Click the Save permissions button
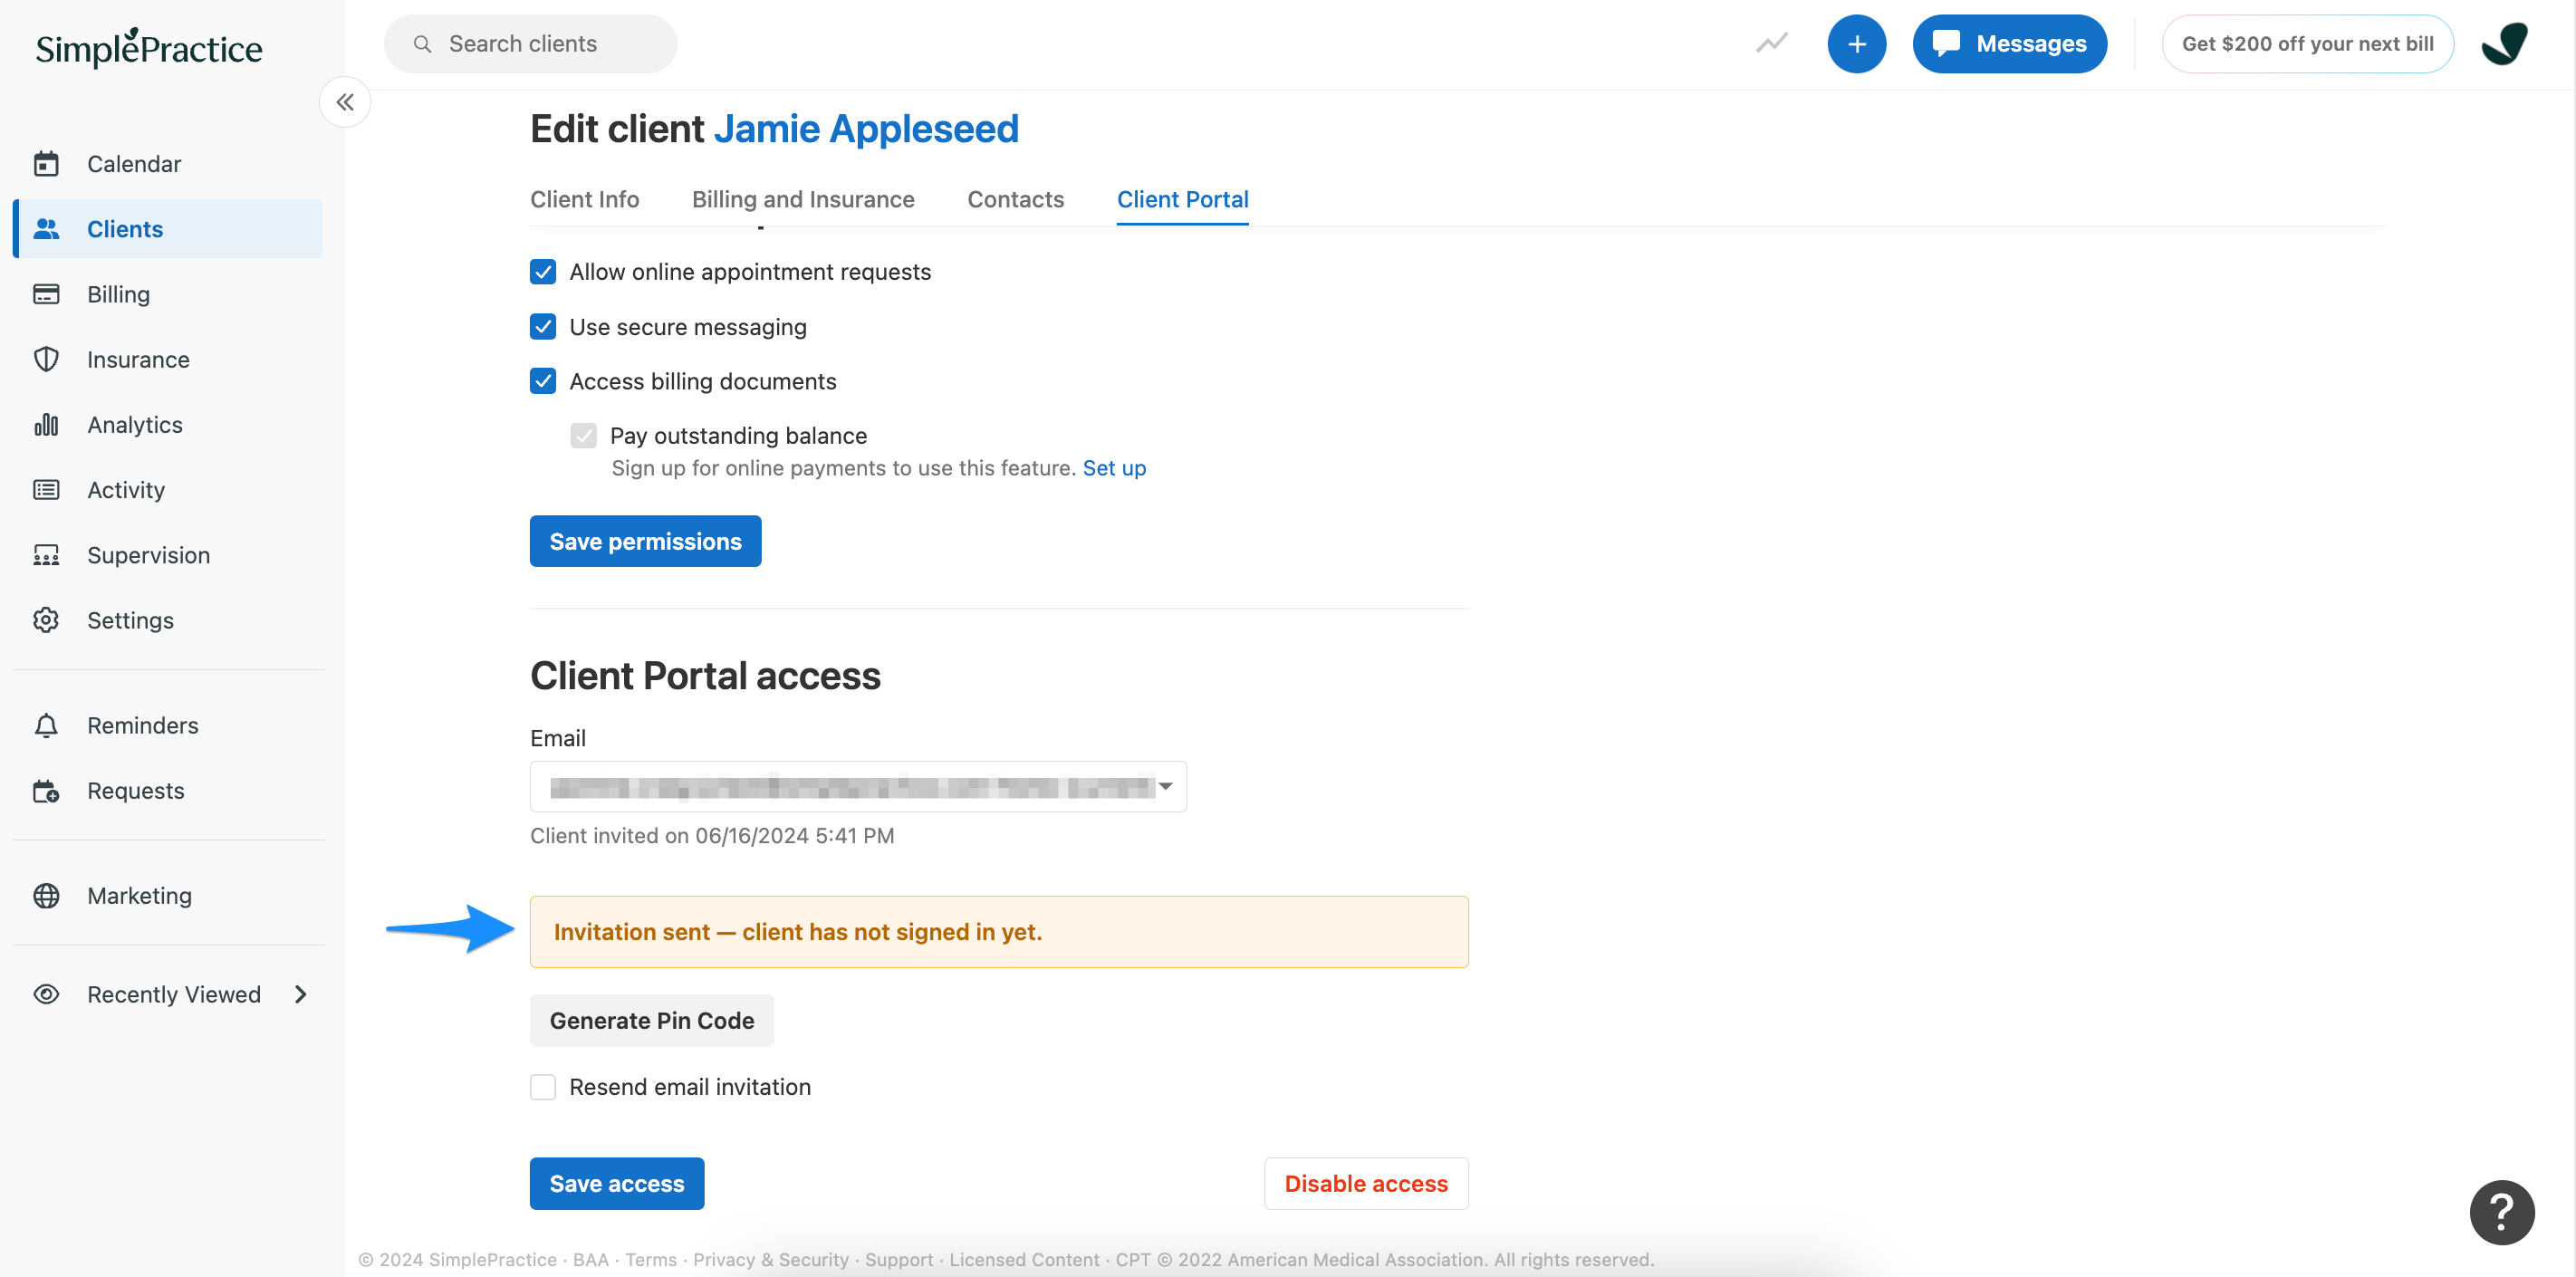The image size is (2576, 1277). click(x=645, y=541)
